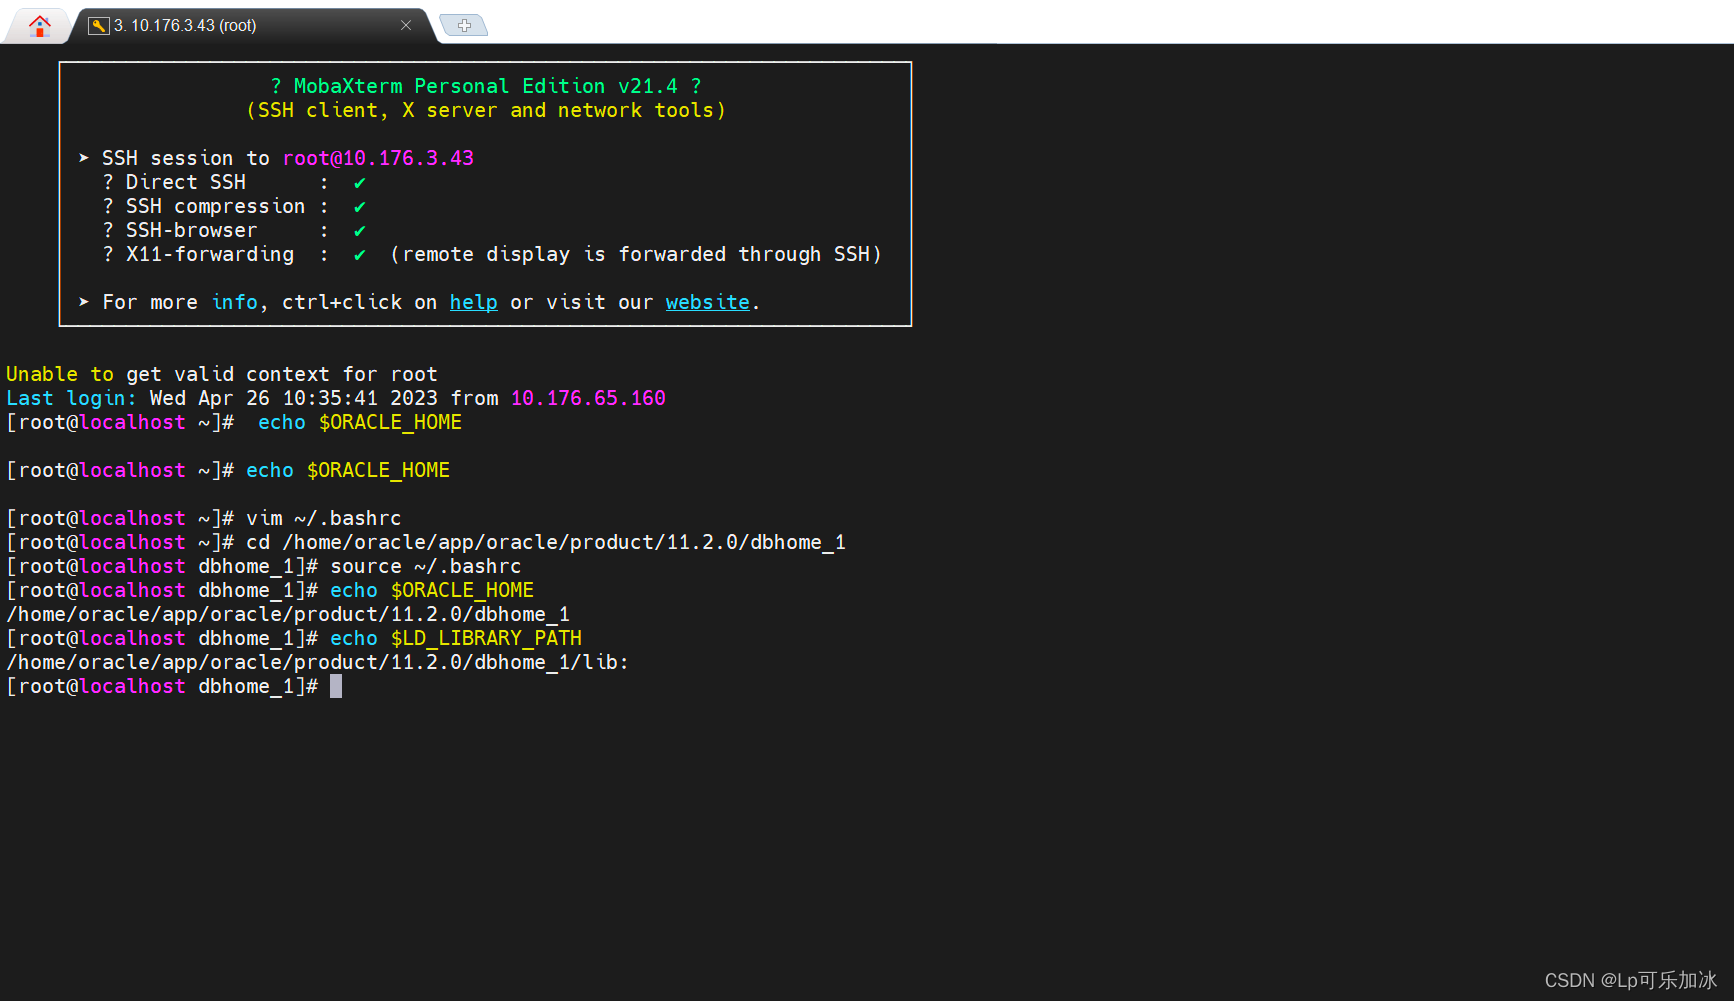
Task: Click the yellow SSH key icon on the tab
Action: coord(99,26)
